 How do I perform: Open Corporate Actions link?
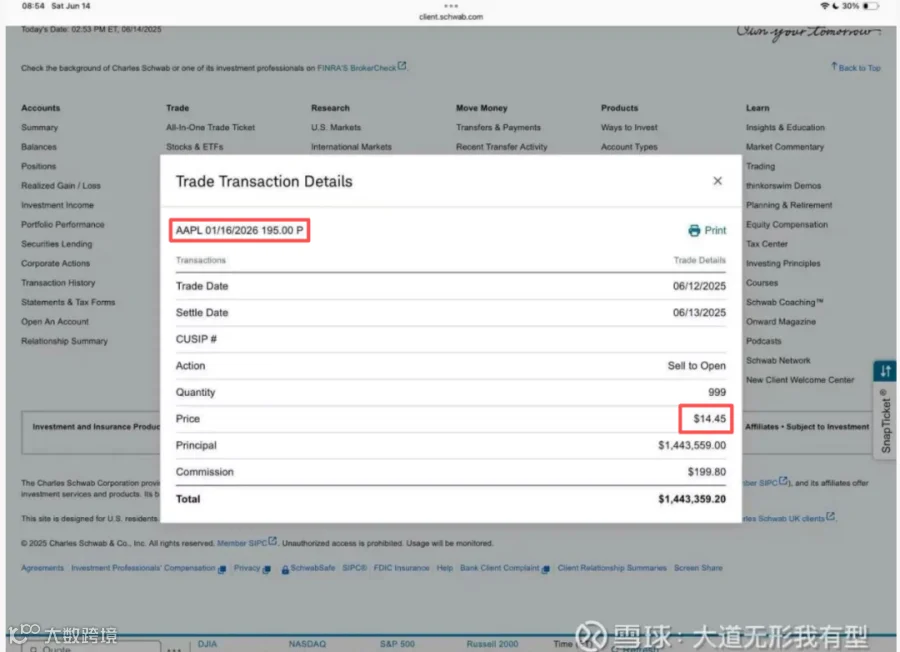[56, 263]
